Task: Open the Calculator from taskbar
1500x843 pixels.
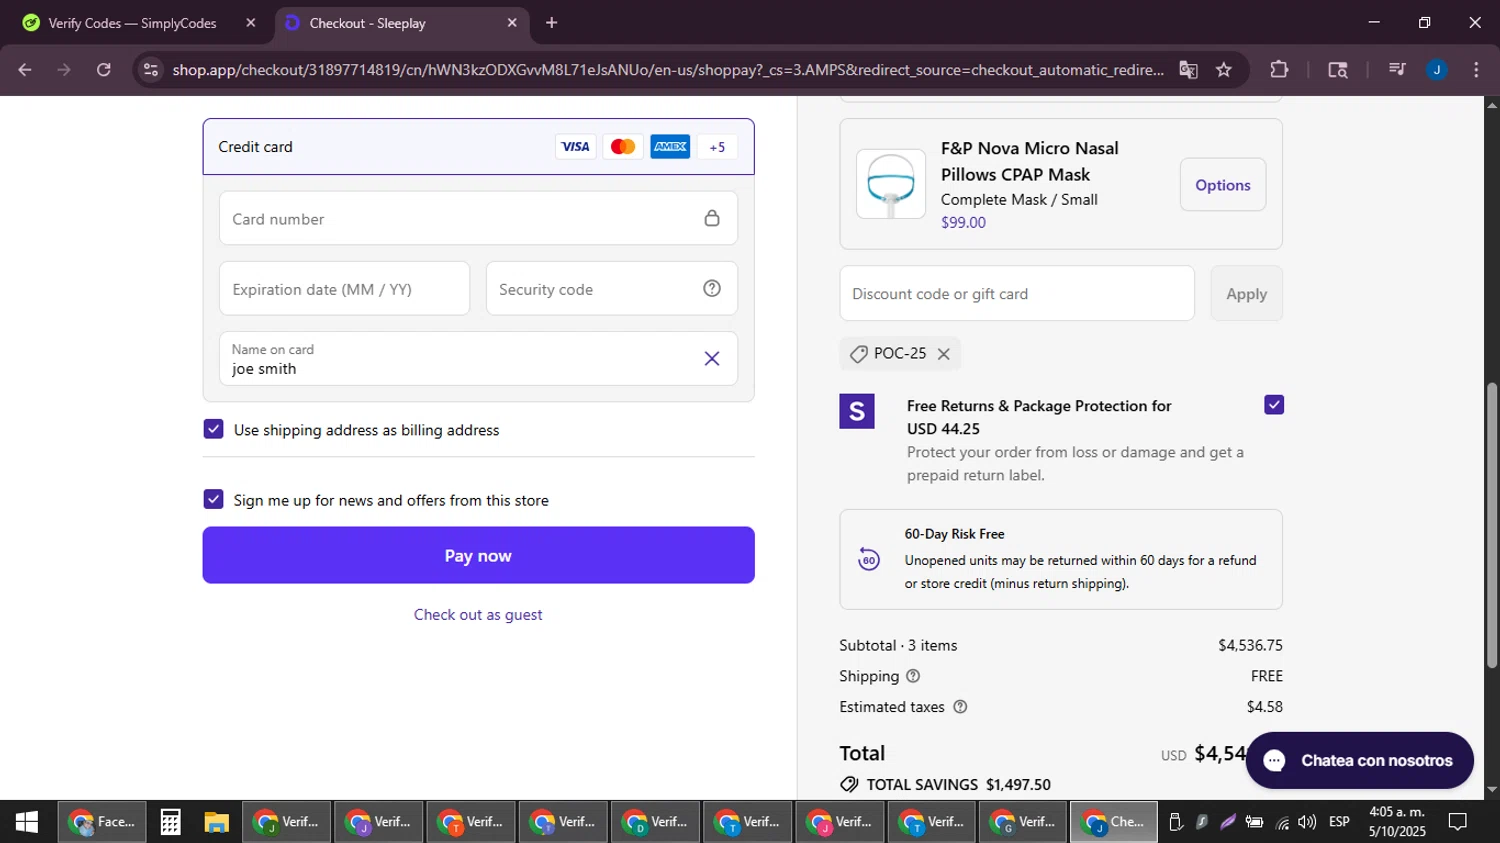Action: pyautogui.click(x=170, y=822)
